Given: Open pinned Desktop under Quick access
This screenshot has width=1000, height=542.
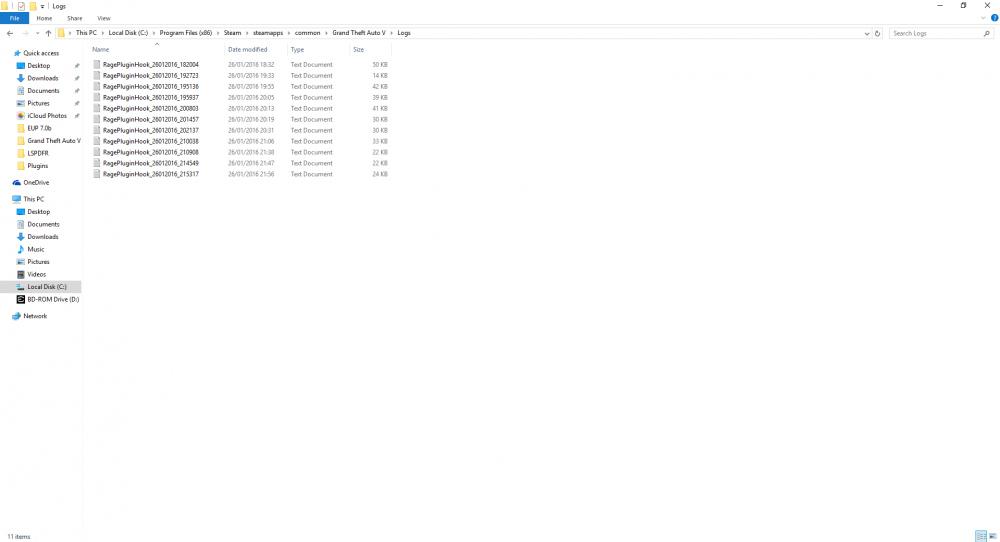Looking at the screenshot, I should (38, 66).
